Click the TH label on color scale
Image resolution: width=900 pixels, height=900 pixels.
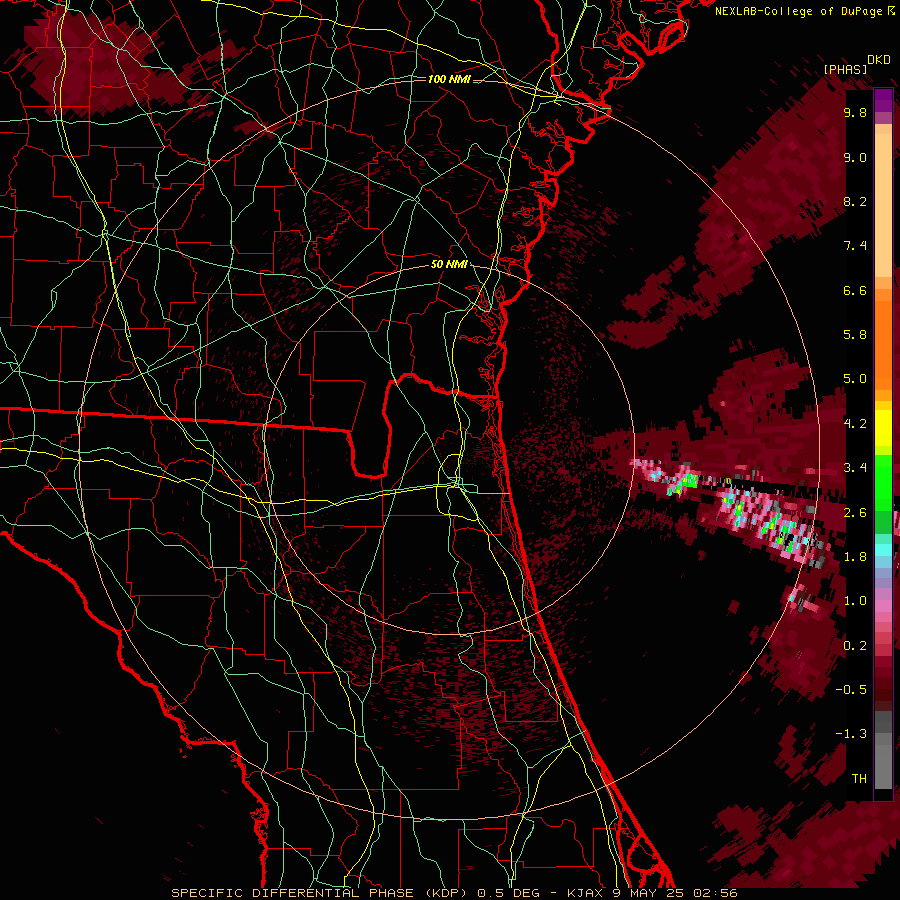(859, 779)
